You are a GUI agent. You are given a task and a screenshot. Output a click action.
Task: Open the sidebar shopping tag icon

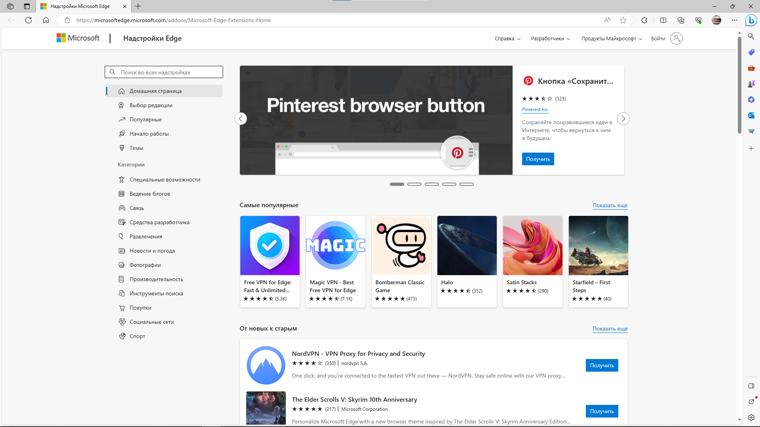(x=751, y=52)
